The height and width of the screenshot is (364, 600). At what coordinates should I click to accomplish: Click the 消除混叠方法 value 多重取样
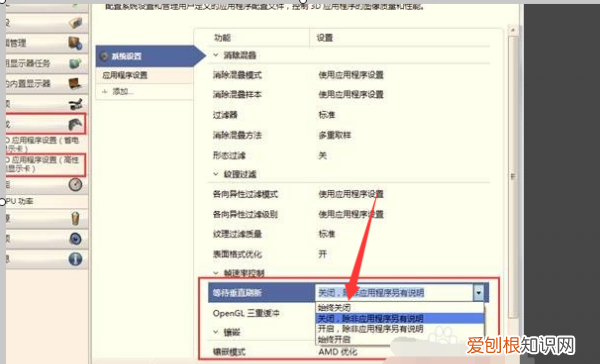pos(335,135)
